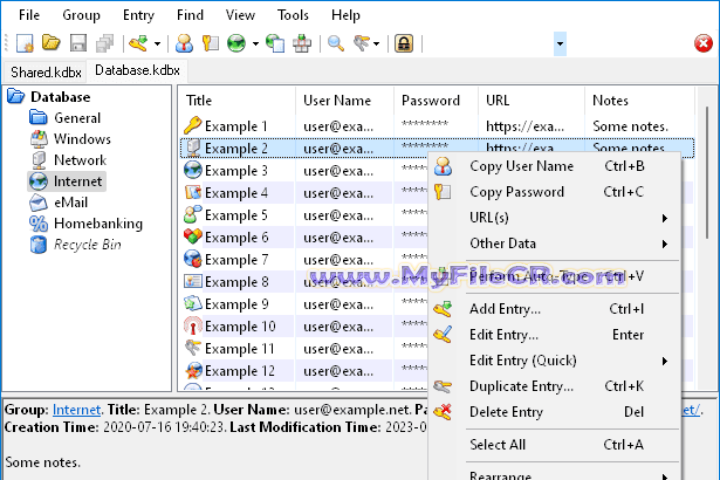The width and height of the screenshot is (720, 480).
Task: Choose Copy Password in context menu
Action: point(555,192)
